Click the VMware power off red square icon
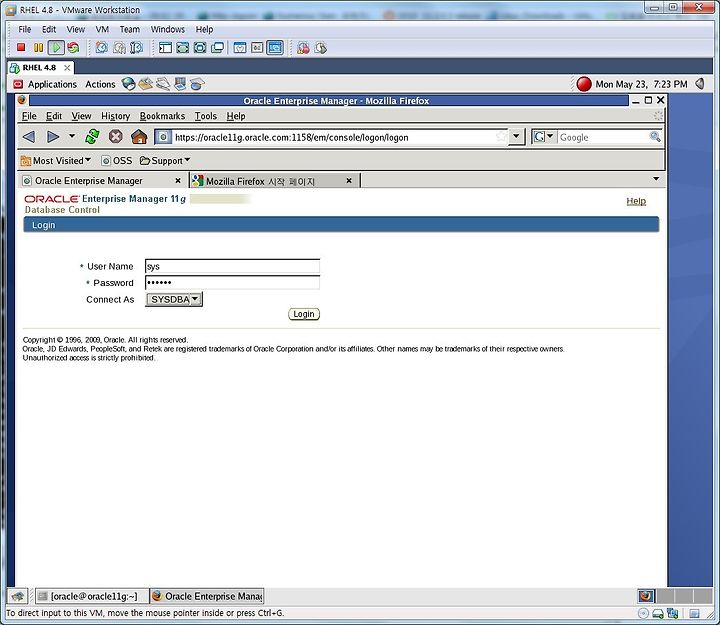The width and height of the screenshot is (720, 625). 21,47
